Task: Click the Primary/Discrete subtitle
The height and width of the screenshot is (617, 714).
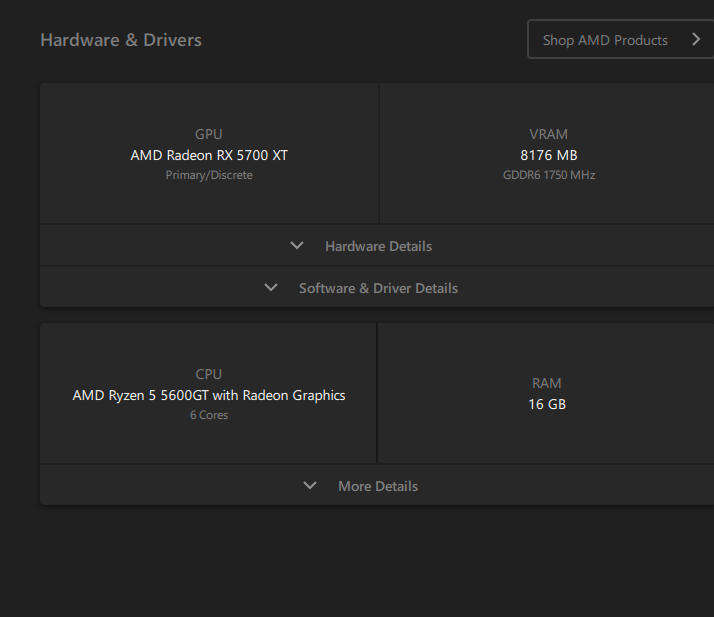Action: tap(209, 175)
